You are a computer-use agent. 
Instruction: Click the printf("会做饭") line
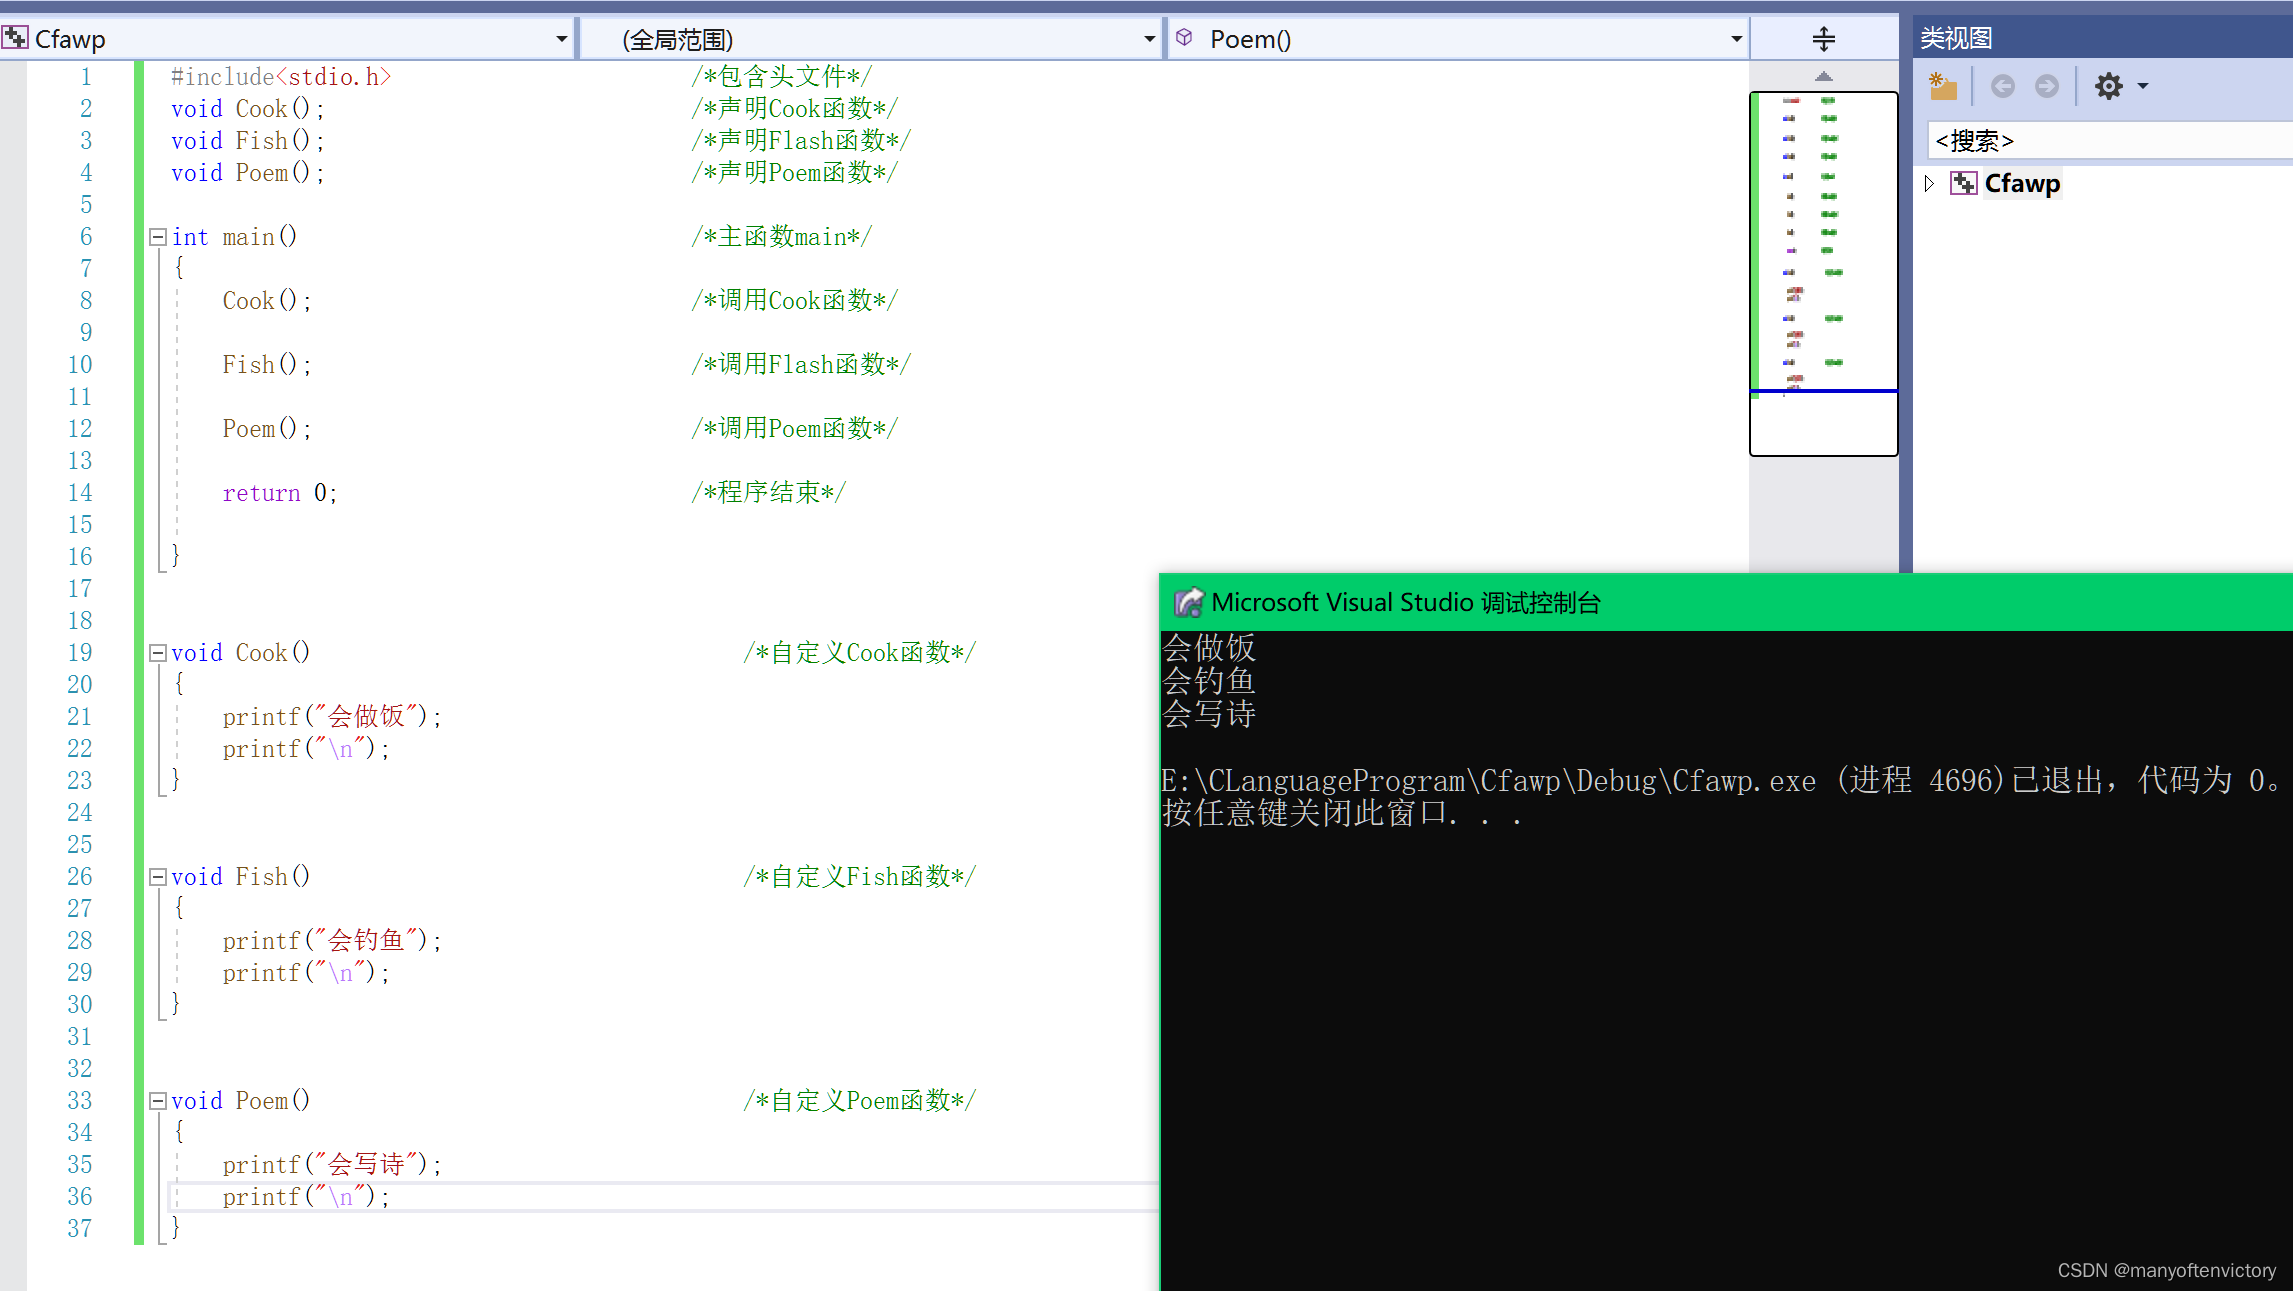point(332,717)
